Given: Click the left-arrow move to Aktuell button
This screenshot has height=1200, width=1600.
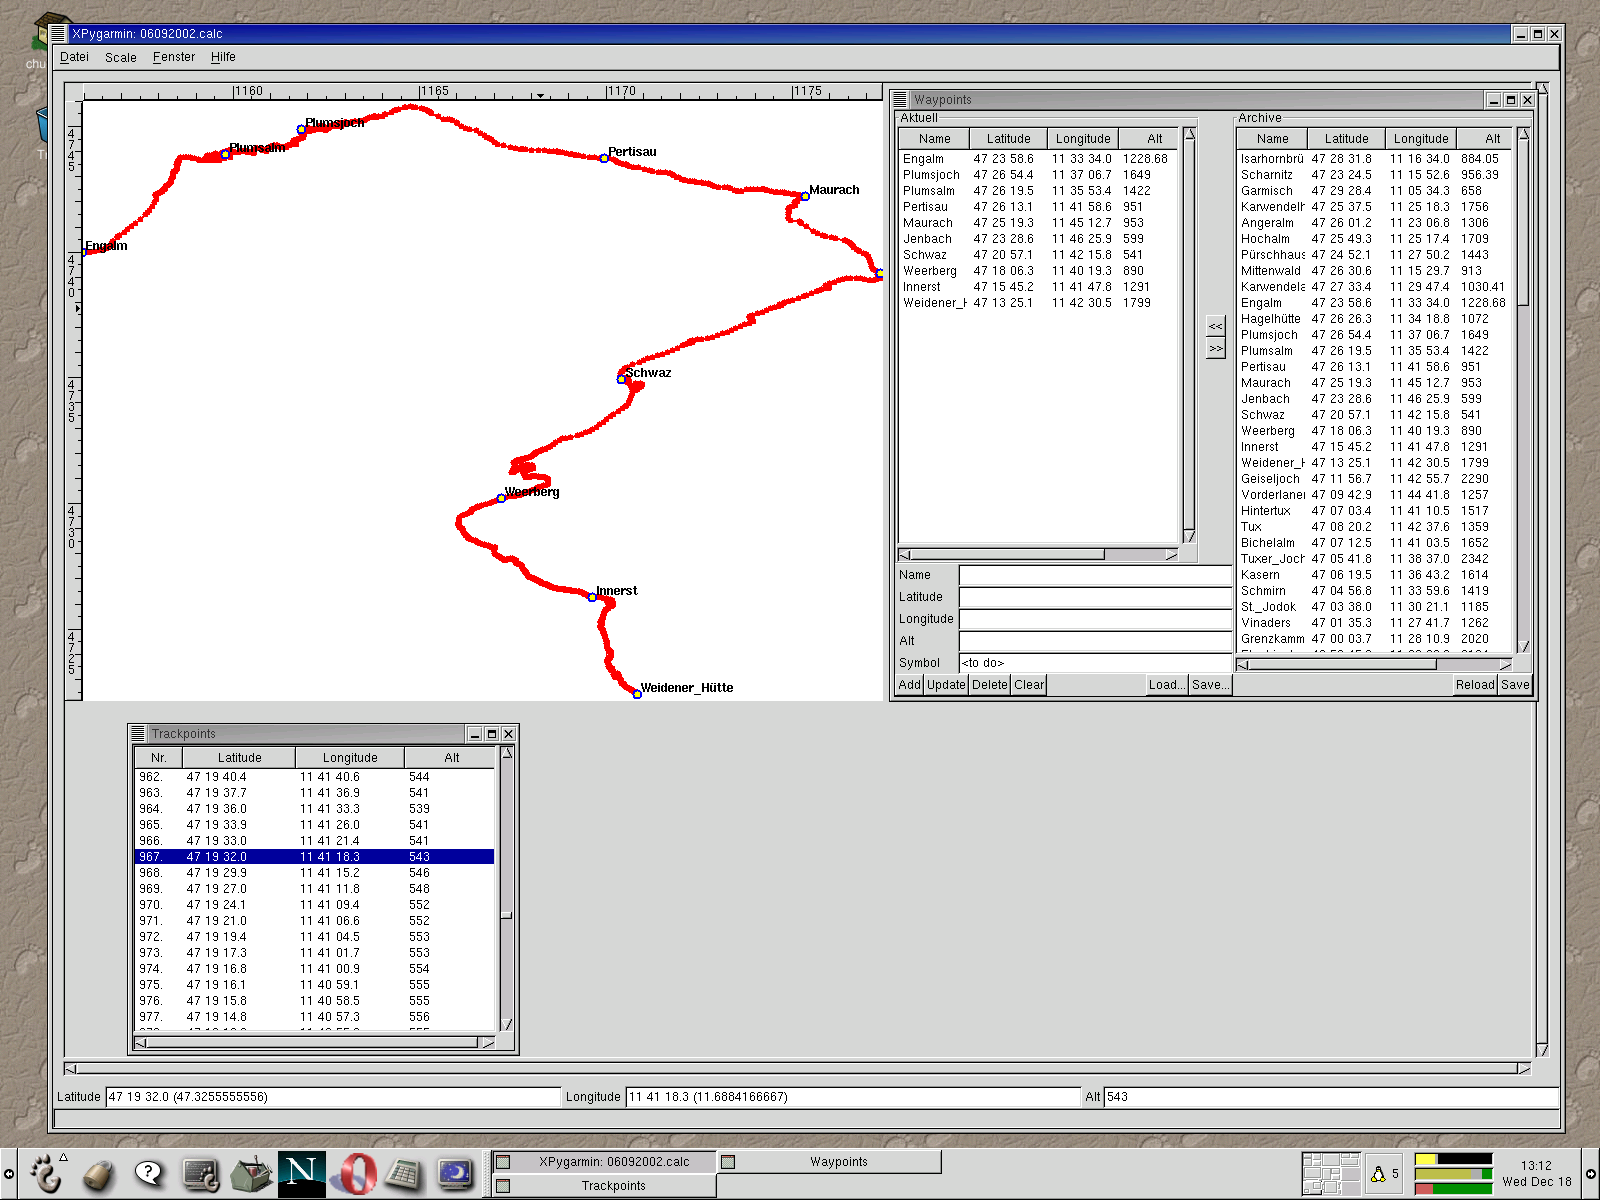Looking at the screenshot, I should pyautogui.click(x=1215, y=327).
